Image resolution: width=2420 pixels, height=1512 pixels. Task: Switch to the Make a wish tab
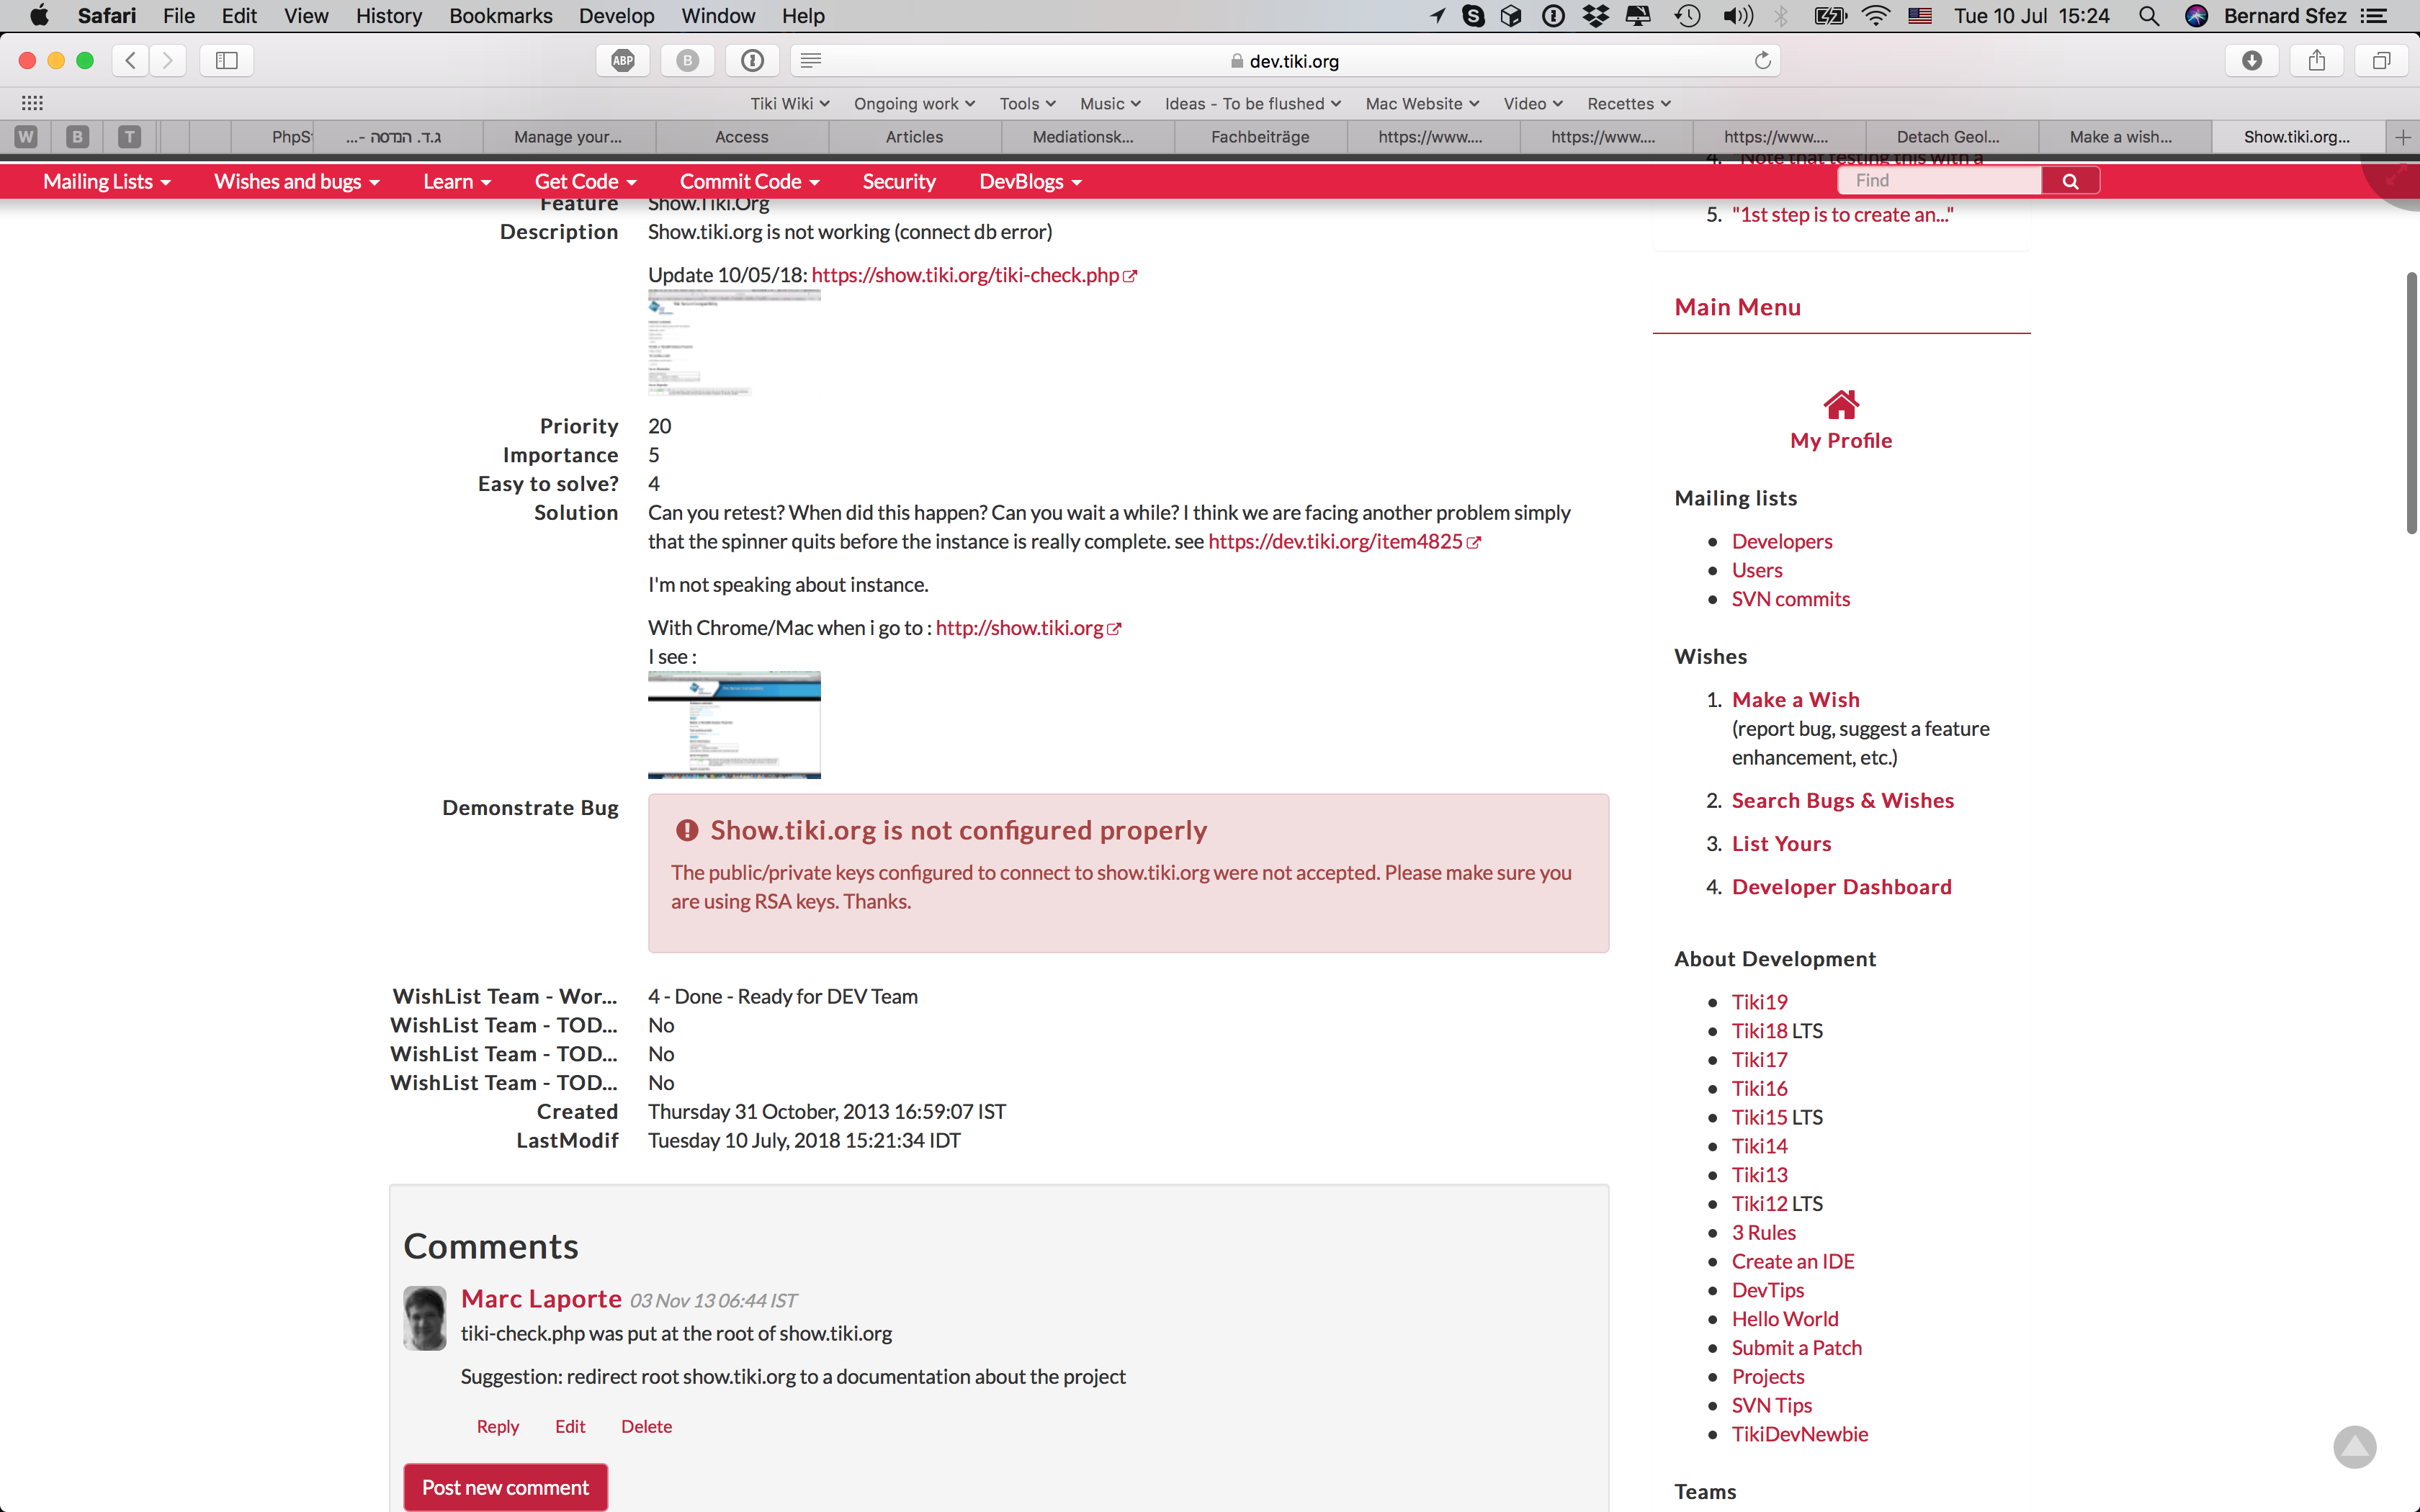[2121, 137]
